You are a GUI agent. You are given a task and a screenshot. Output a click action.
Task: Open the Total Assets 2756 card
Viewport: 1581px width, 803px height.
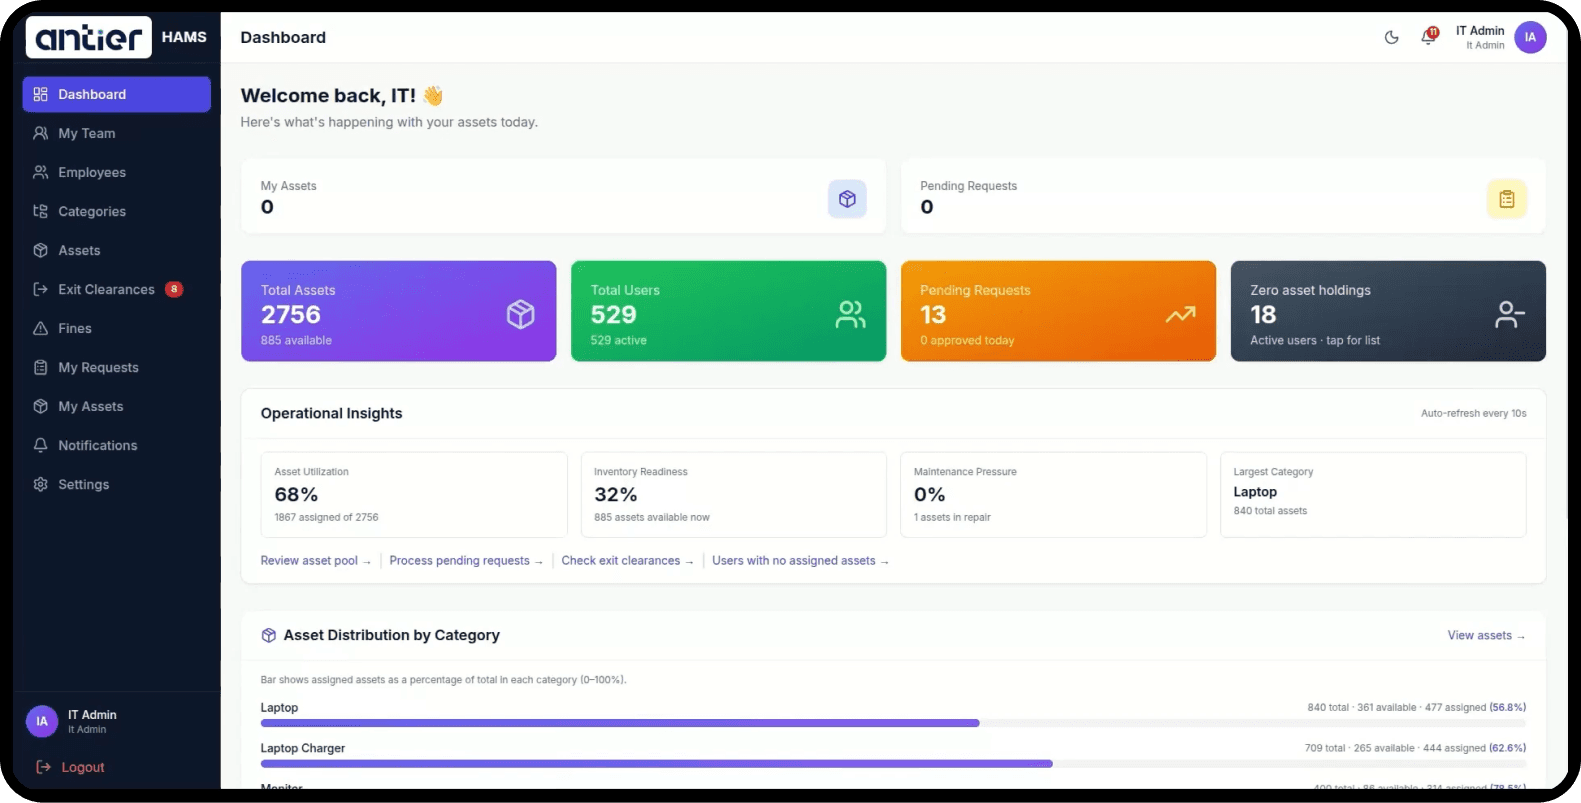click(399, 311)
